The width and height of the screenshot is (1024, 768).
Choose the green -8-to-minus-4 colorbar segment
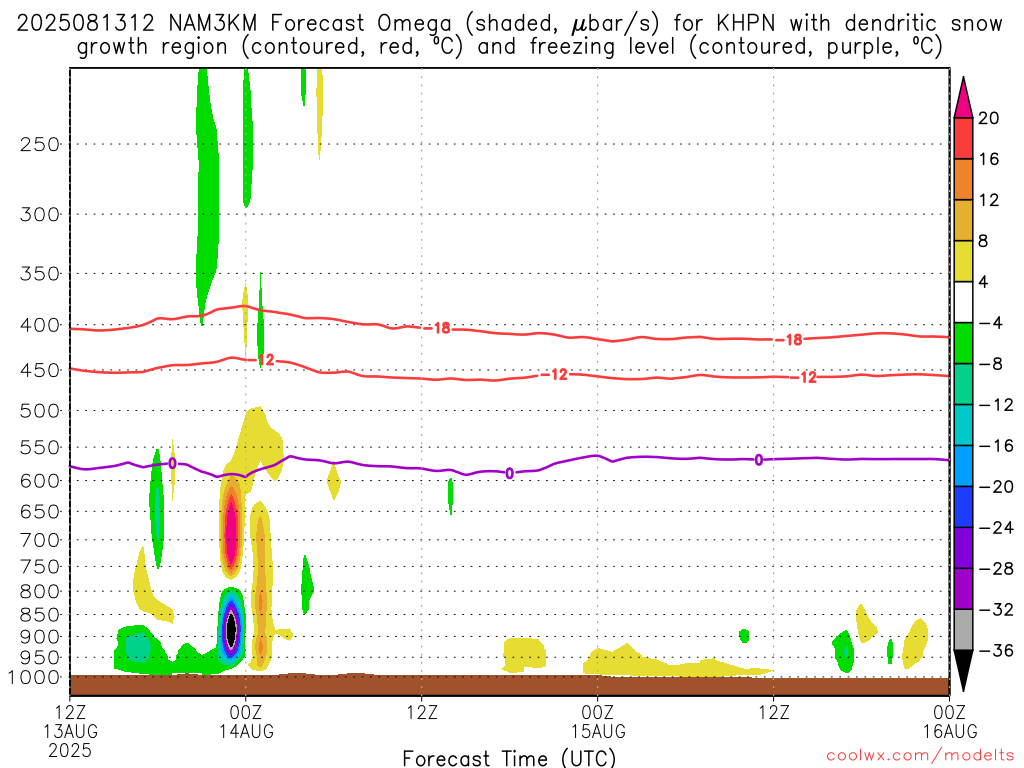963,343
